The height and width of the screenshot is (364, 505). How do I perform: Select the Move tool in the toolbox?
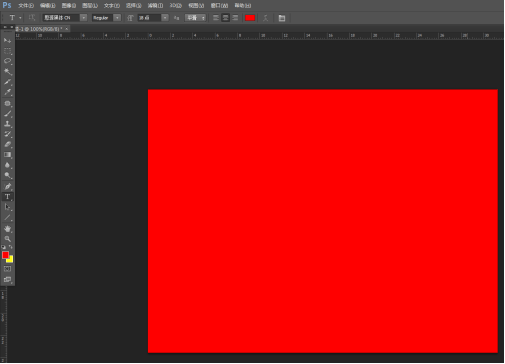[7, 40]
